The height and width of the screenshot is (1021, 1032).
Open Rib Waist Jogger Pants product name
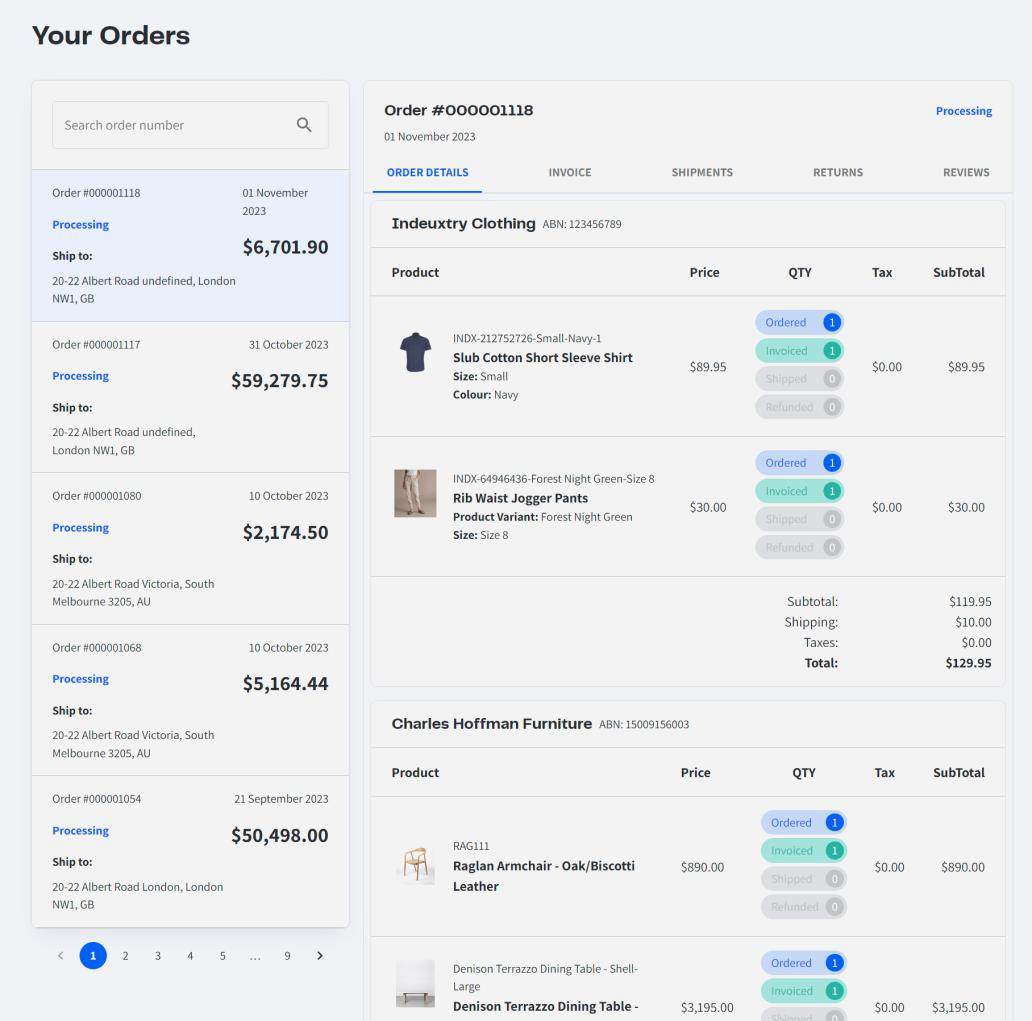(520, 498)
